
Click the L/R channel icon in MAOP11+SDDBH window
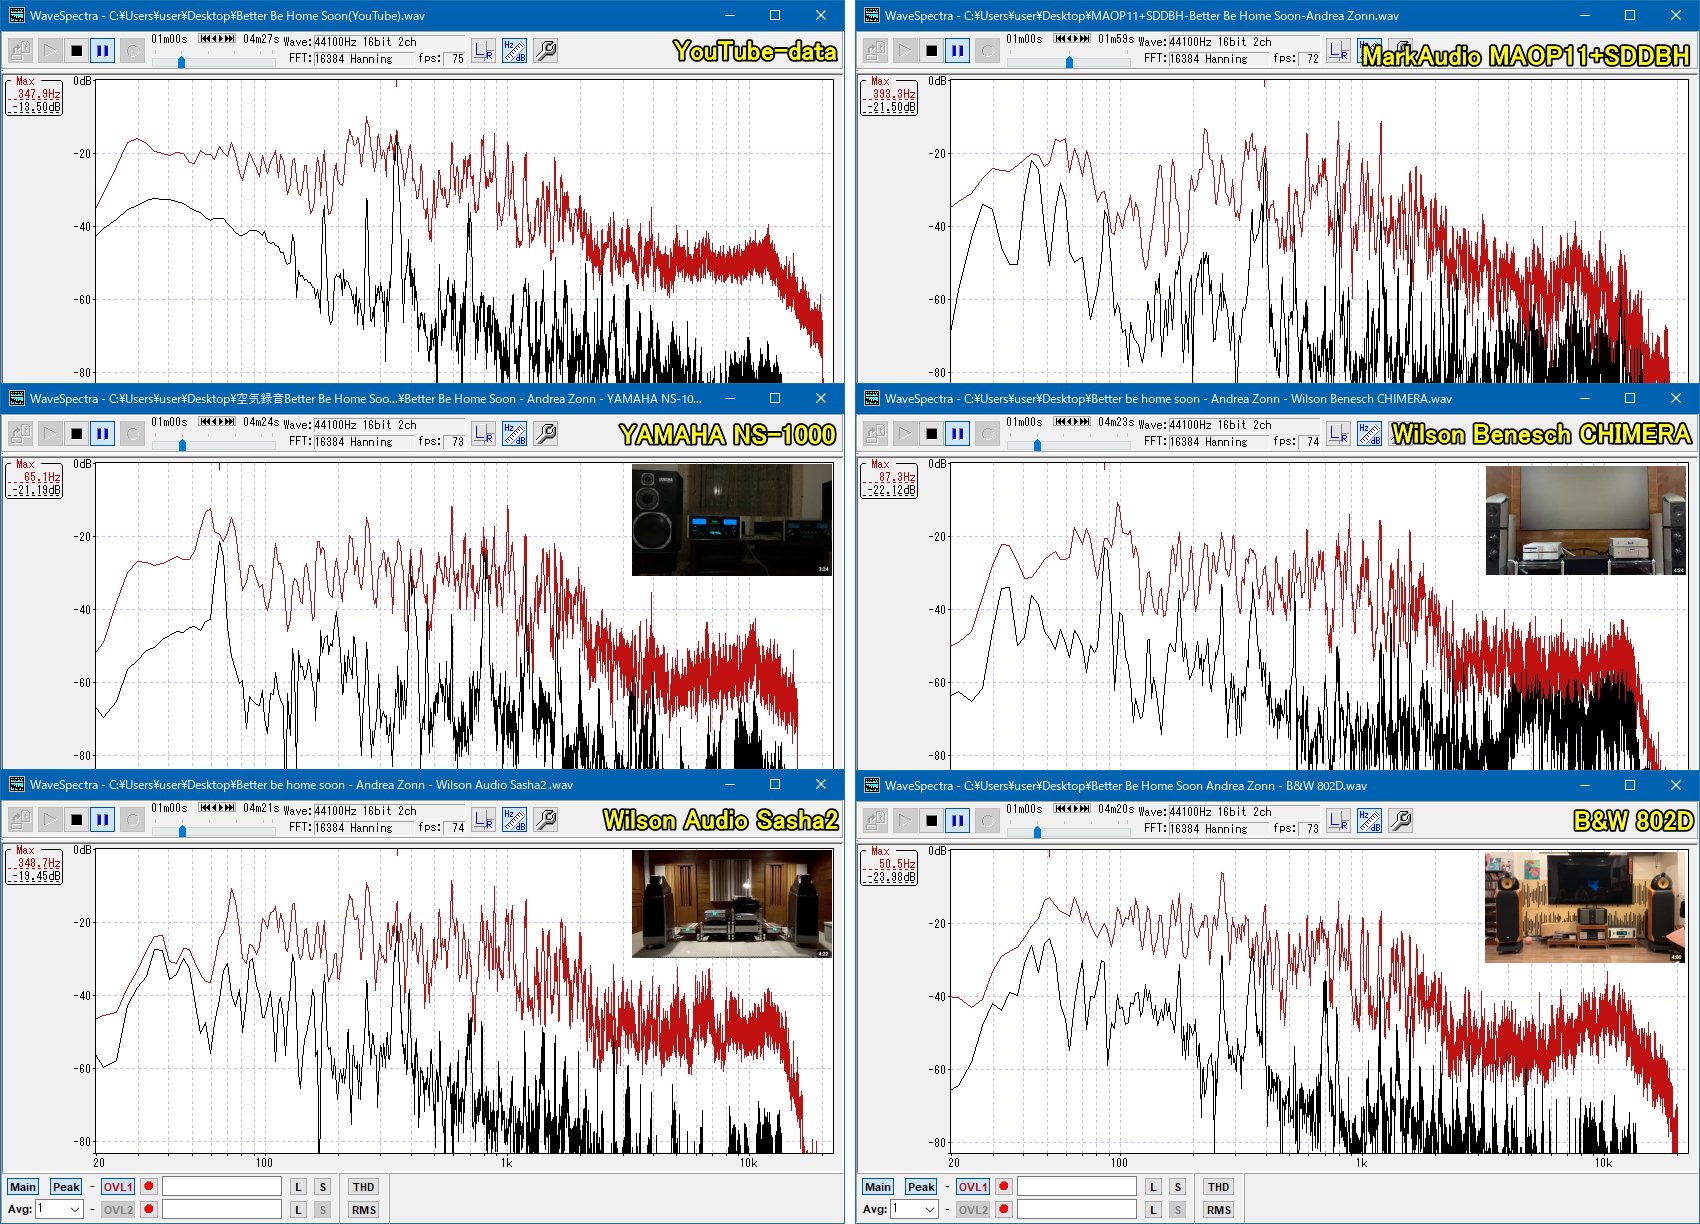click(1339, 50)
